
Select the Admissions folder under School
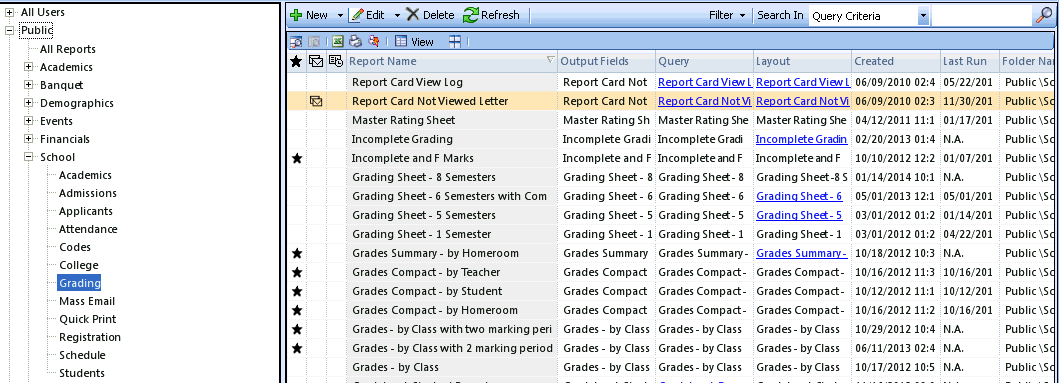tap(88, 193)
